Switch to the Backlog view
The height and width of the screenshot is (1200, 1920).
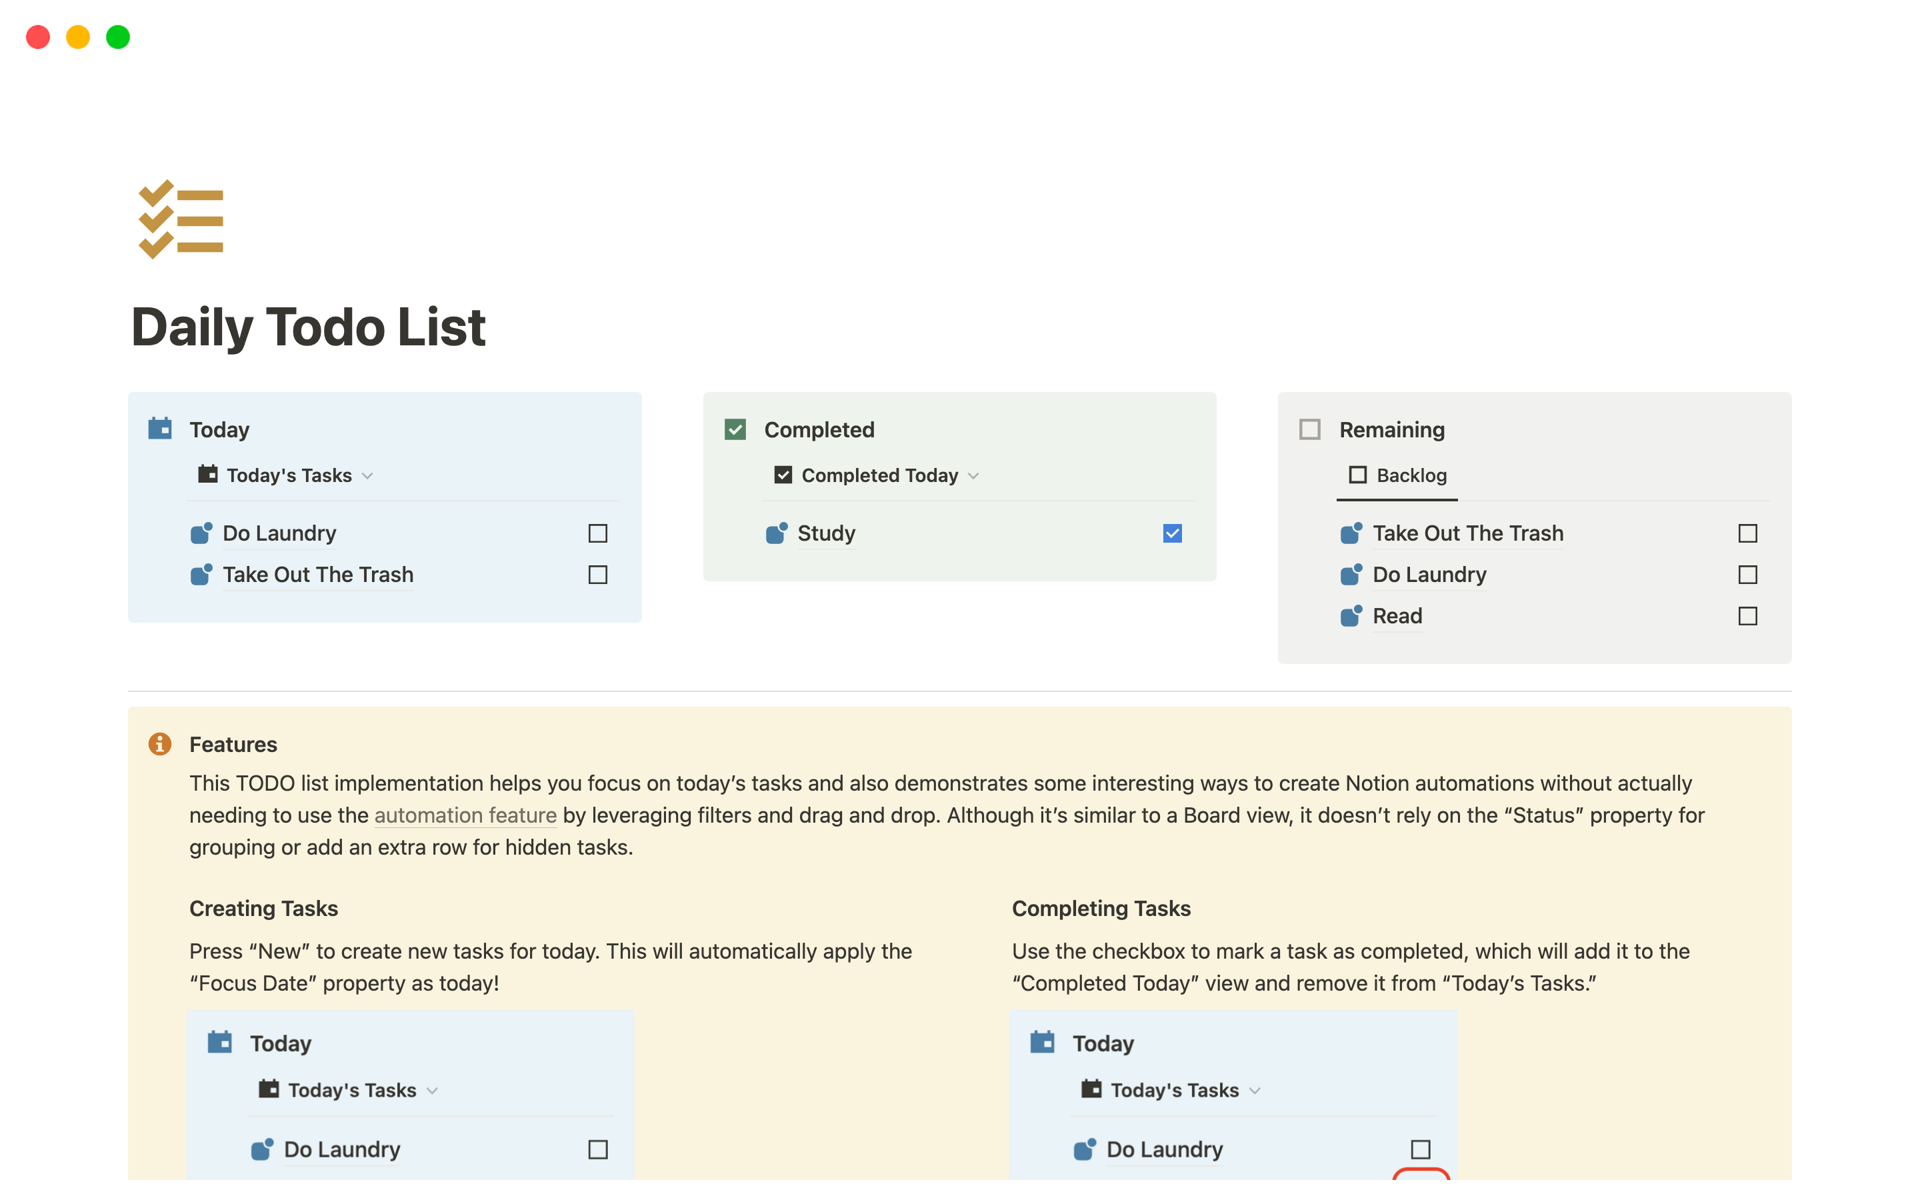pyautogui.click(x=1410, y=475)
